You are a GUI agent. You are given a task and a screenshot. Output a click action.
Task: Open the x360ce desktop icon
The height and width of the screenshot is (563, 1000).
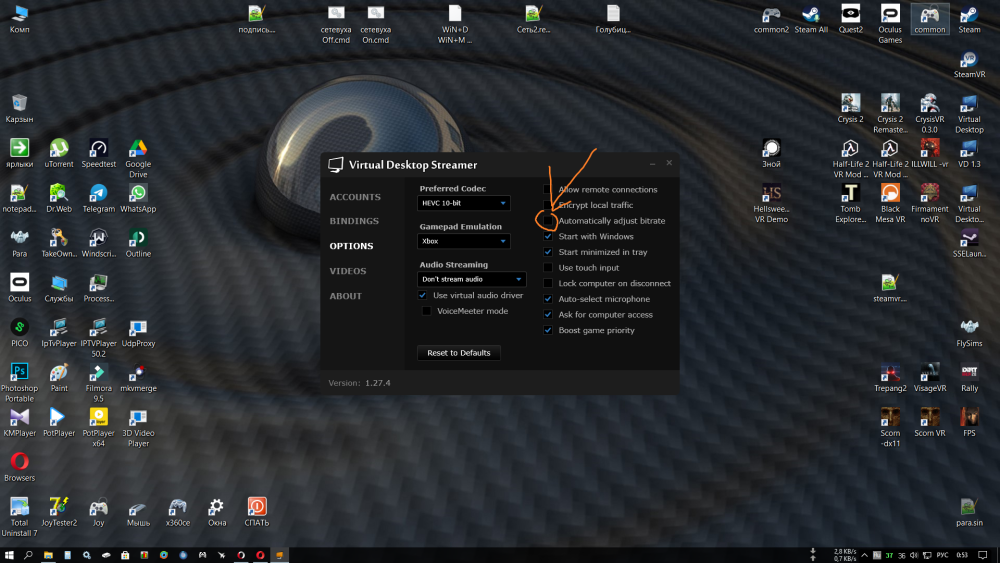[177, 511]
